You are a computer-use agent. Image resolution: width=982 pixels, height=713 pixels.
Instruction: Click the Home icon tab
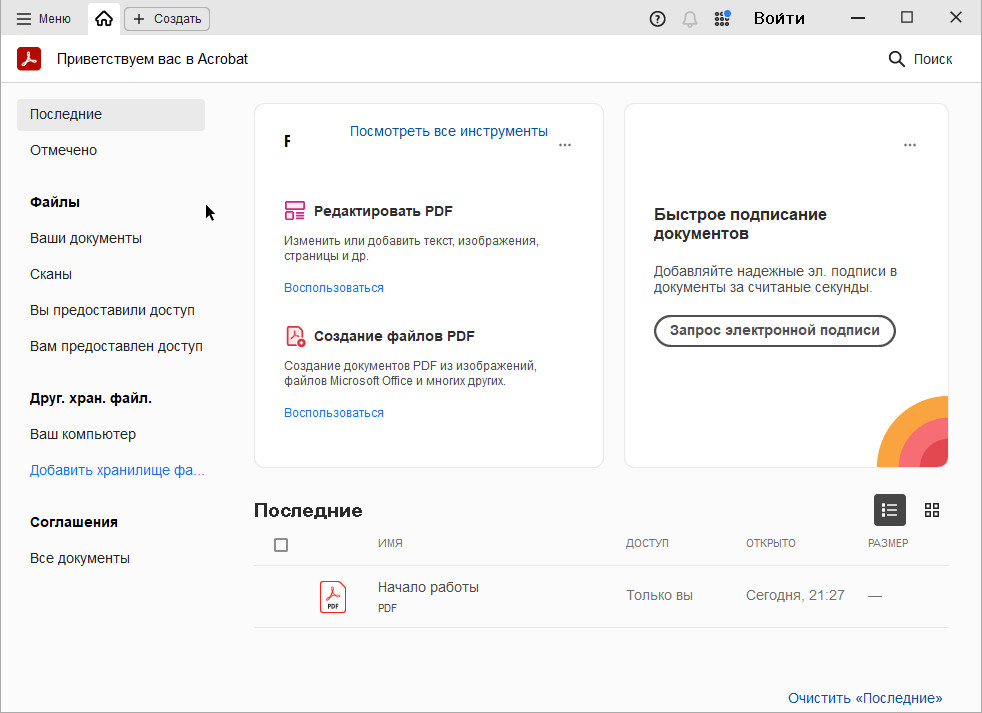click(104, 18)
